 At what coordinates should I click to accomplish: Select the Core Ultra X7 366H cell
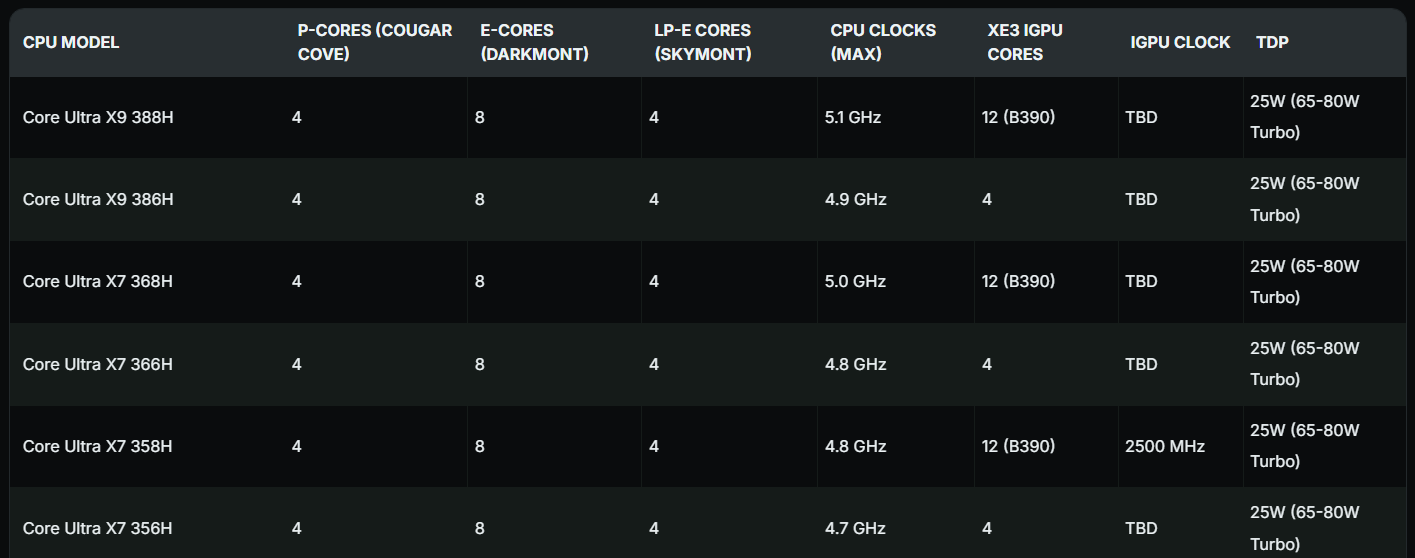coord(98,364)
